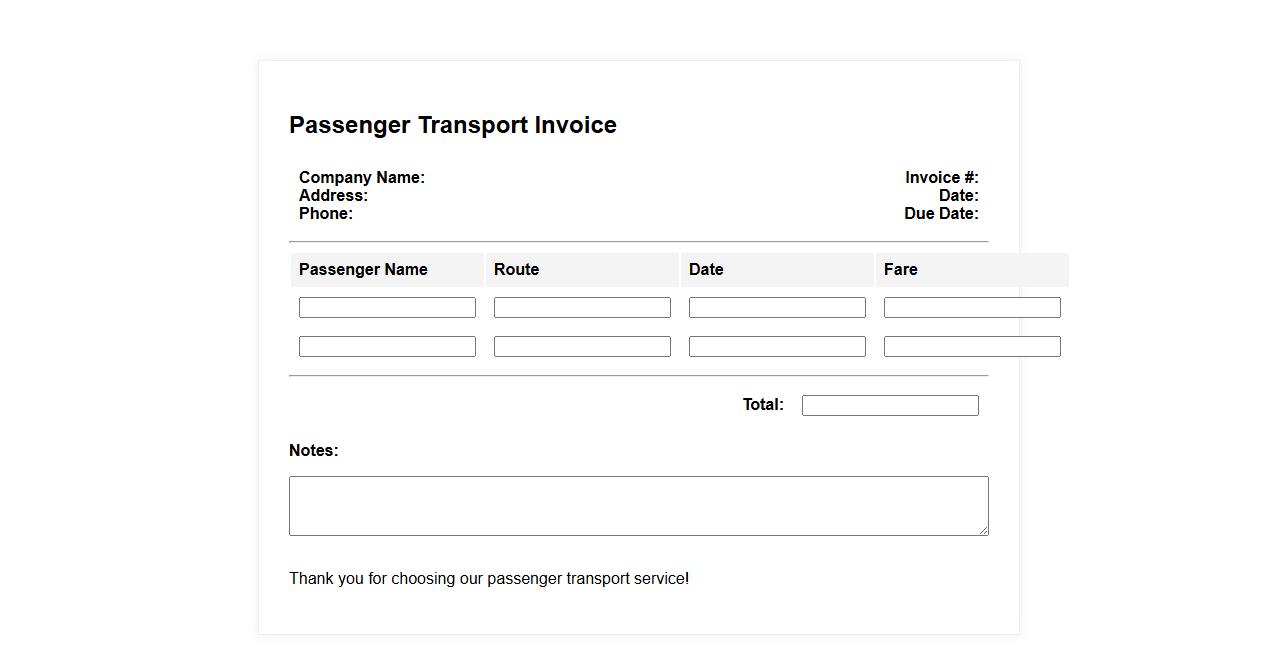The image size is (1278, 650).
Task: Click the Passenger Name column header
Action: point(363,270)
